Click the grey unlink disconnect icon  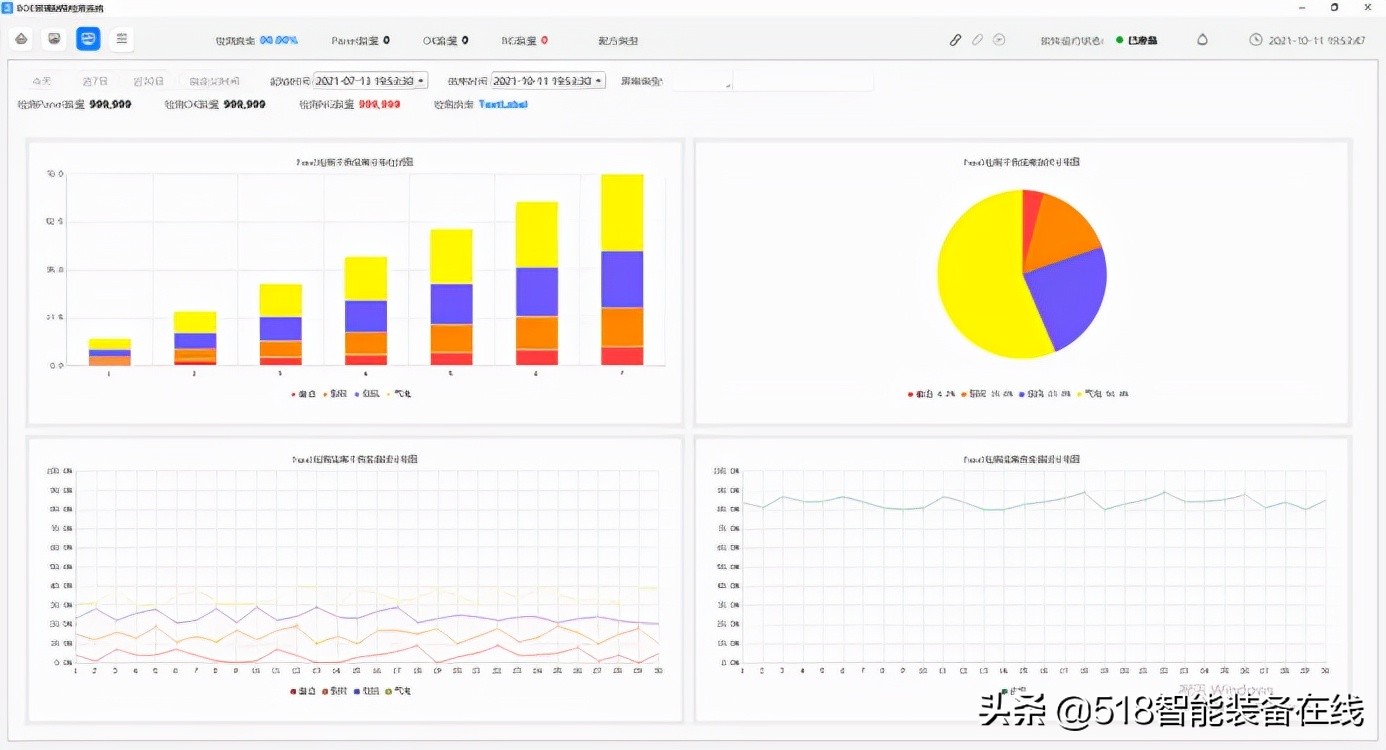[977, 40]
